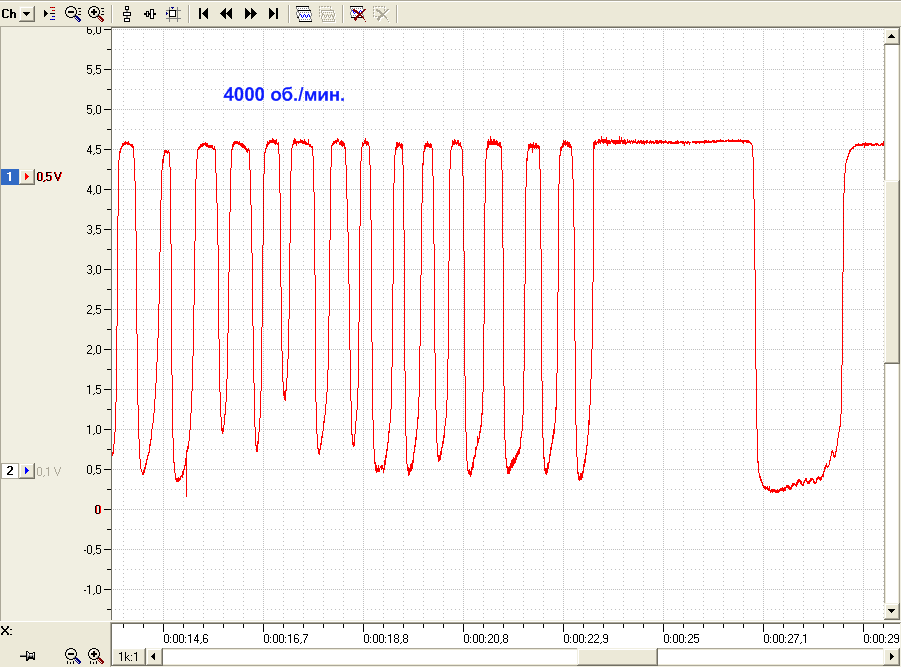Open channel 2 blue arrow menu
This screenshot has height=667, width=901.
coord(26,471)
